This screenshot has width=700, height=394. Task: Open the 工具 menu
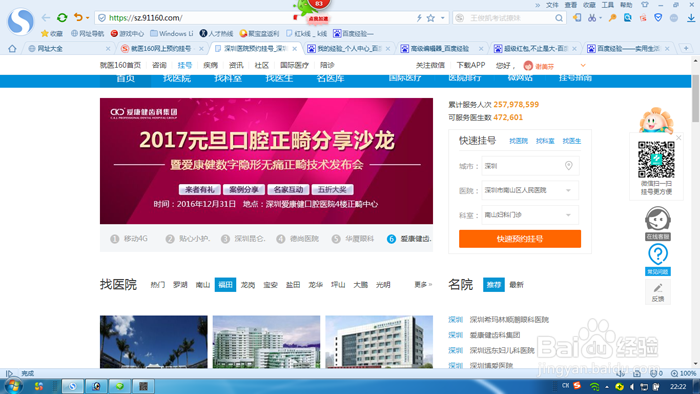point(608,5)
